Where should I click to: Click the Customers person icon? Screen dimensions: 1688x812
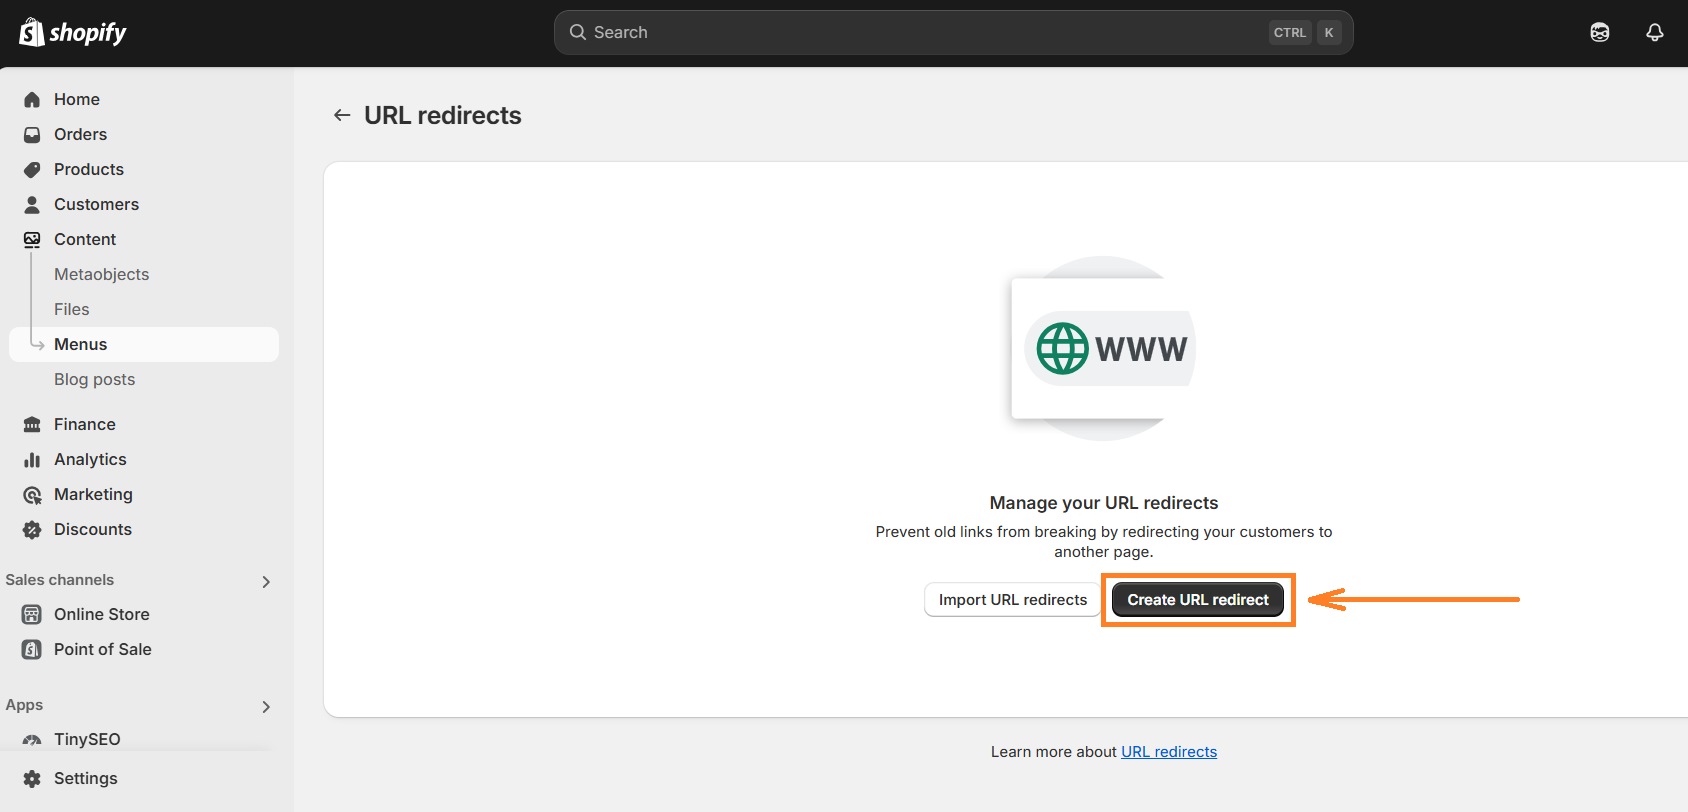click(32, 204)
